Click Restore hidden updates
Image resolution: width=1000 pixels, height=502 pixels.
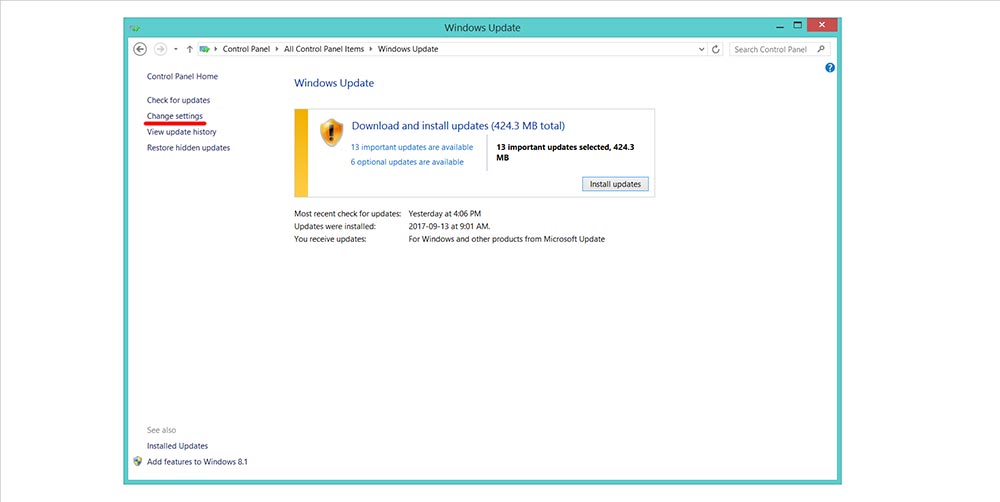tap(189, 148)
